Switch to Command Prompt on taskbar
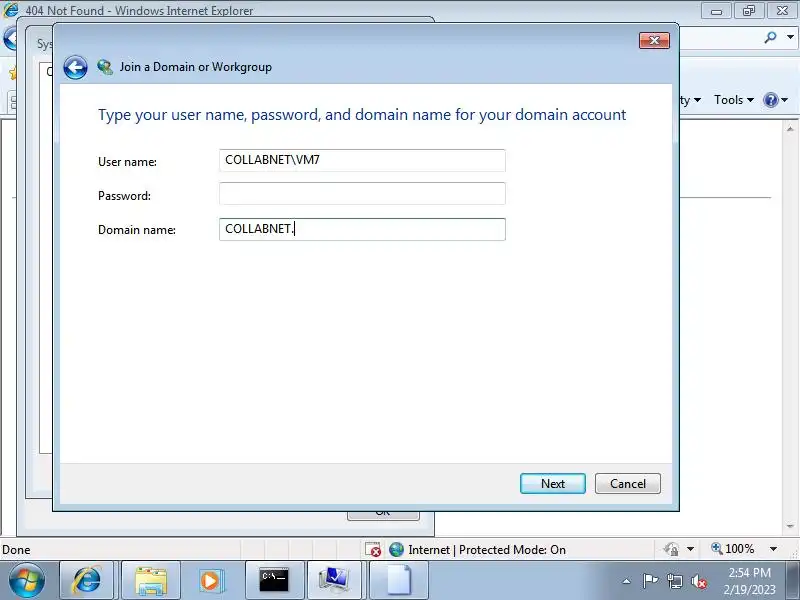Viewport: 800px width, 600px height. pyautogui.click(x=274, y=580)
